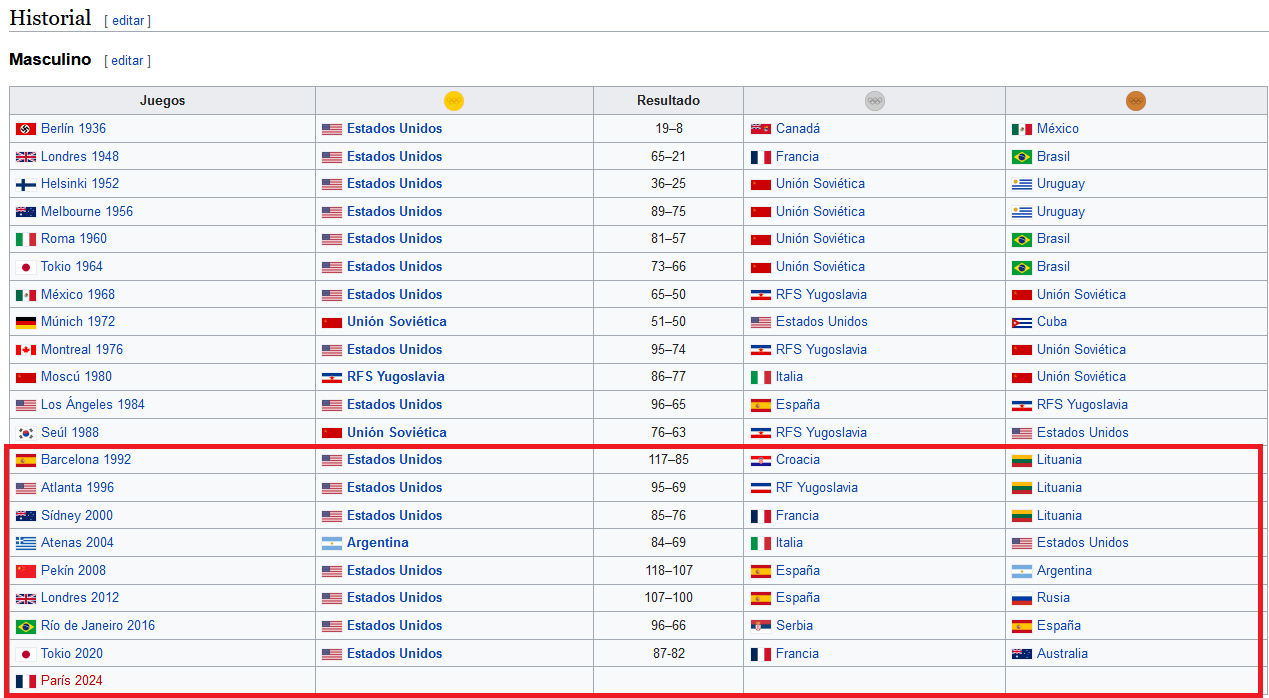1269x698 pixels.
Task: Click the Argentina flag in Atenas 2004 gold column
Action: point(332,543)
